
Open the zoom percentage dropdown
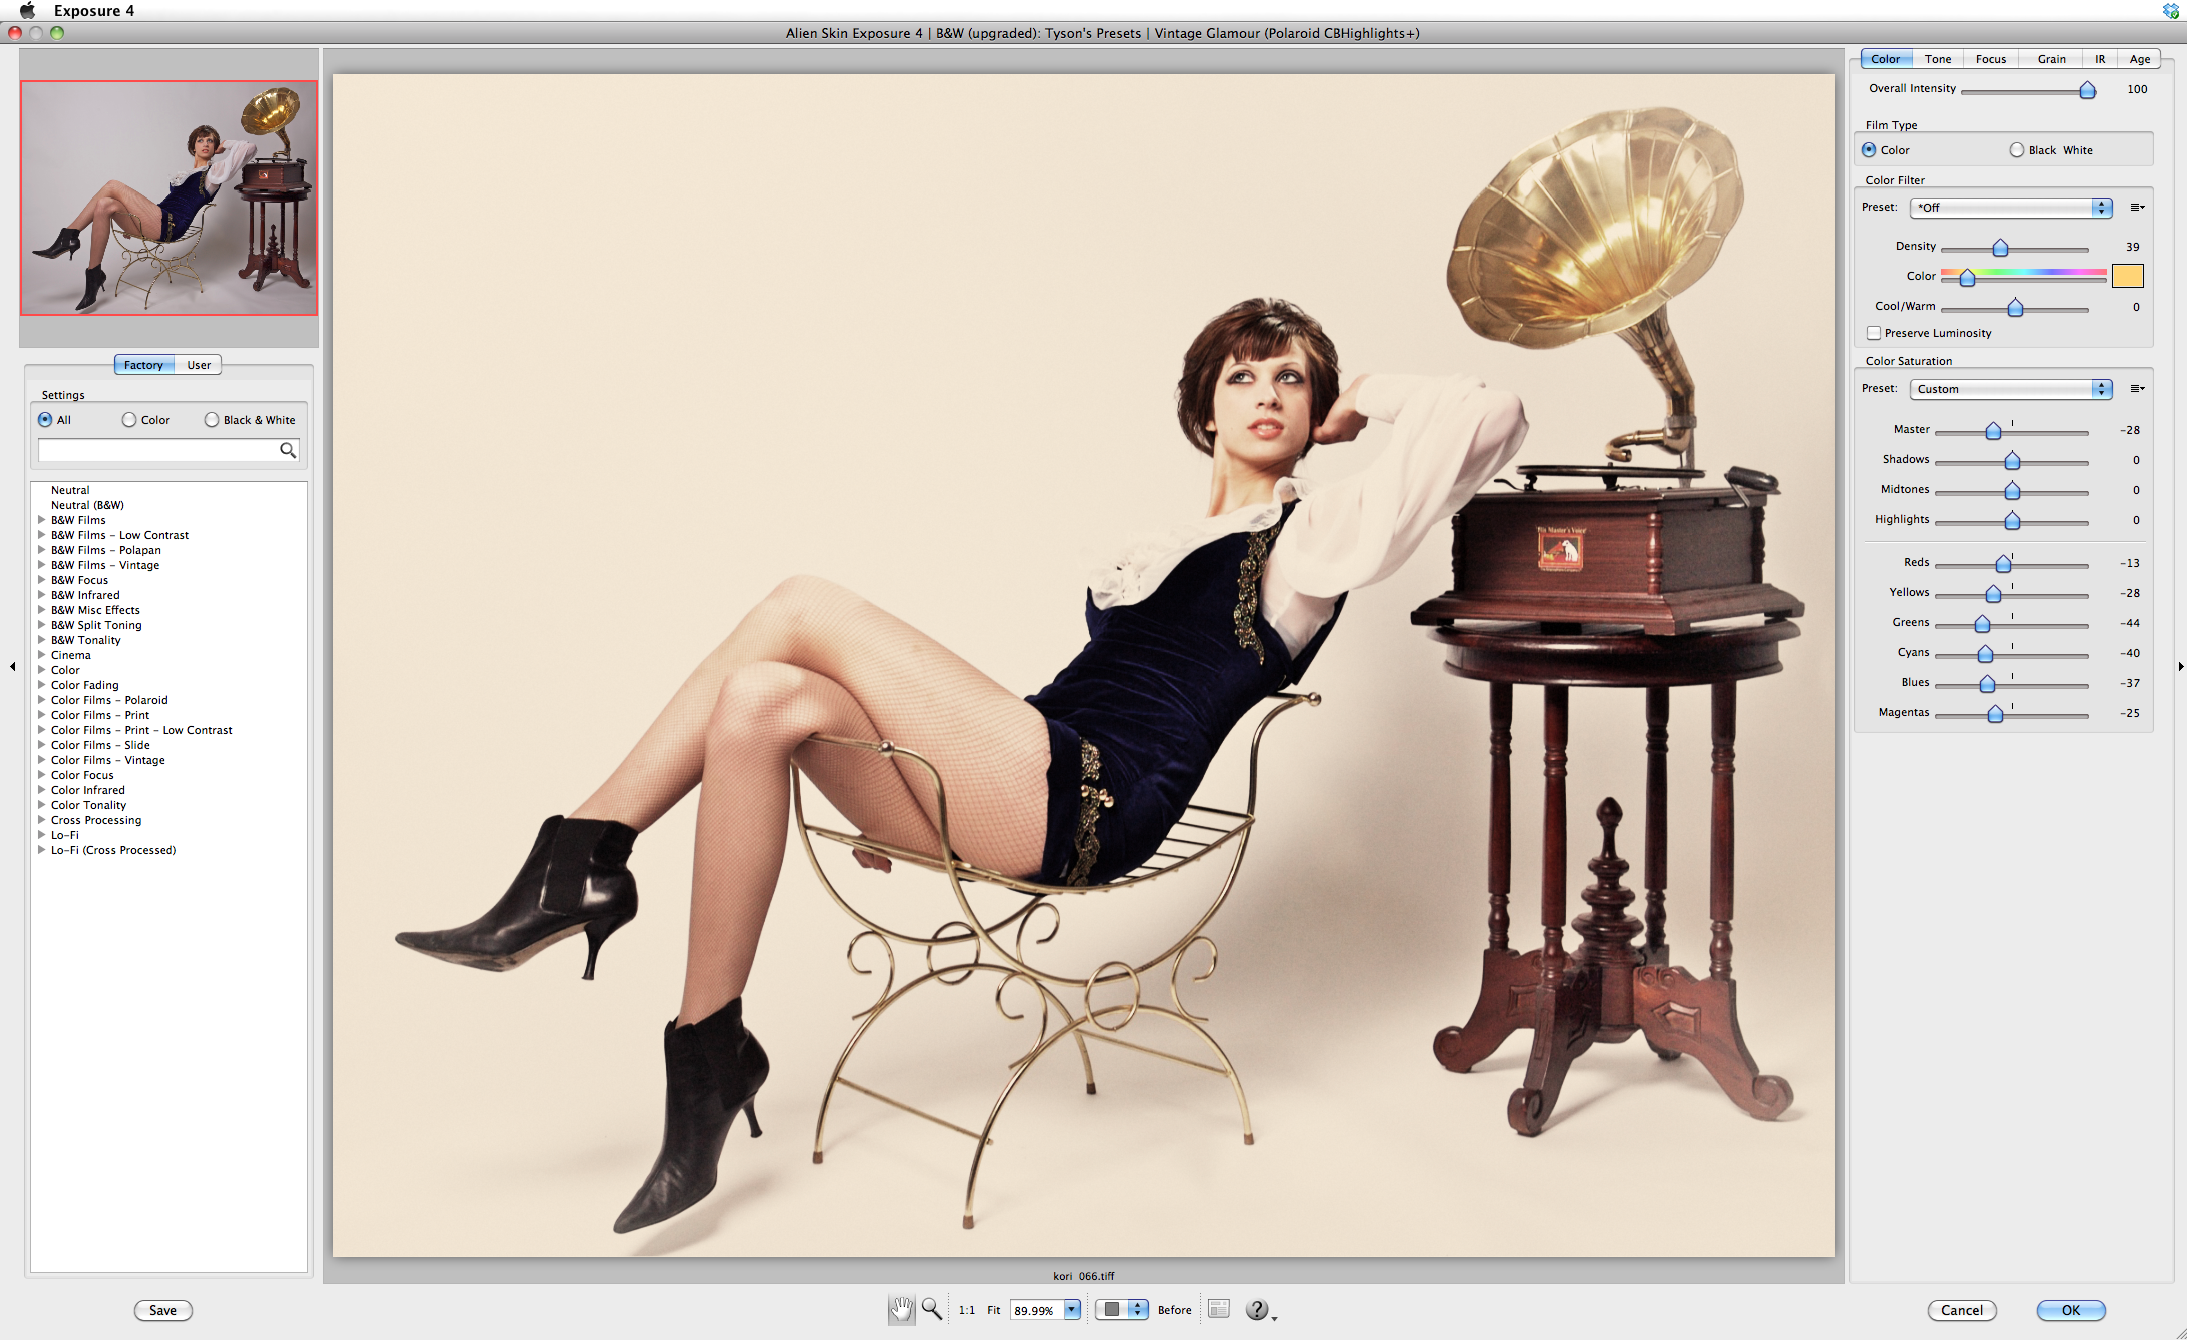[x=1072, y=1310]
